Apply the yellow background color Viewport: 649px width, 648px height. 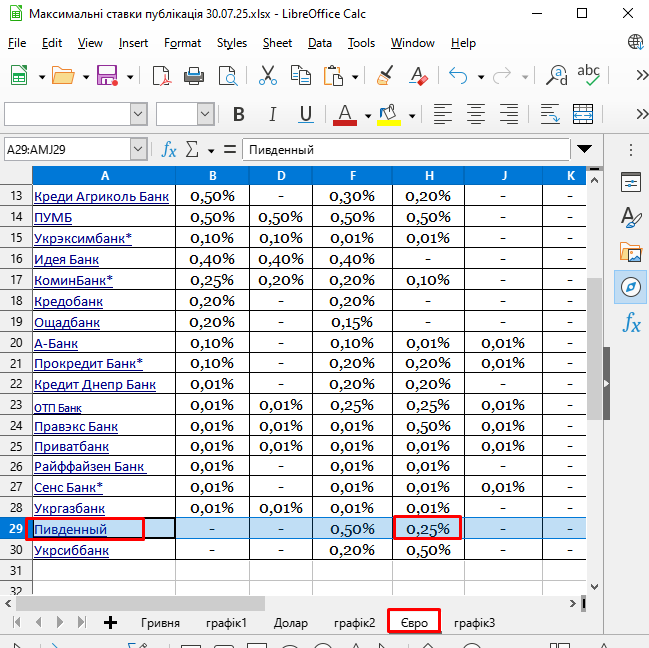pos(389,115)
